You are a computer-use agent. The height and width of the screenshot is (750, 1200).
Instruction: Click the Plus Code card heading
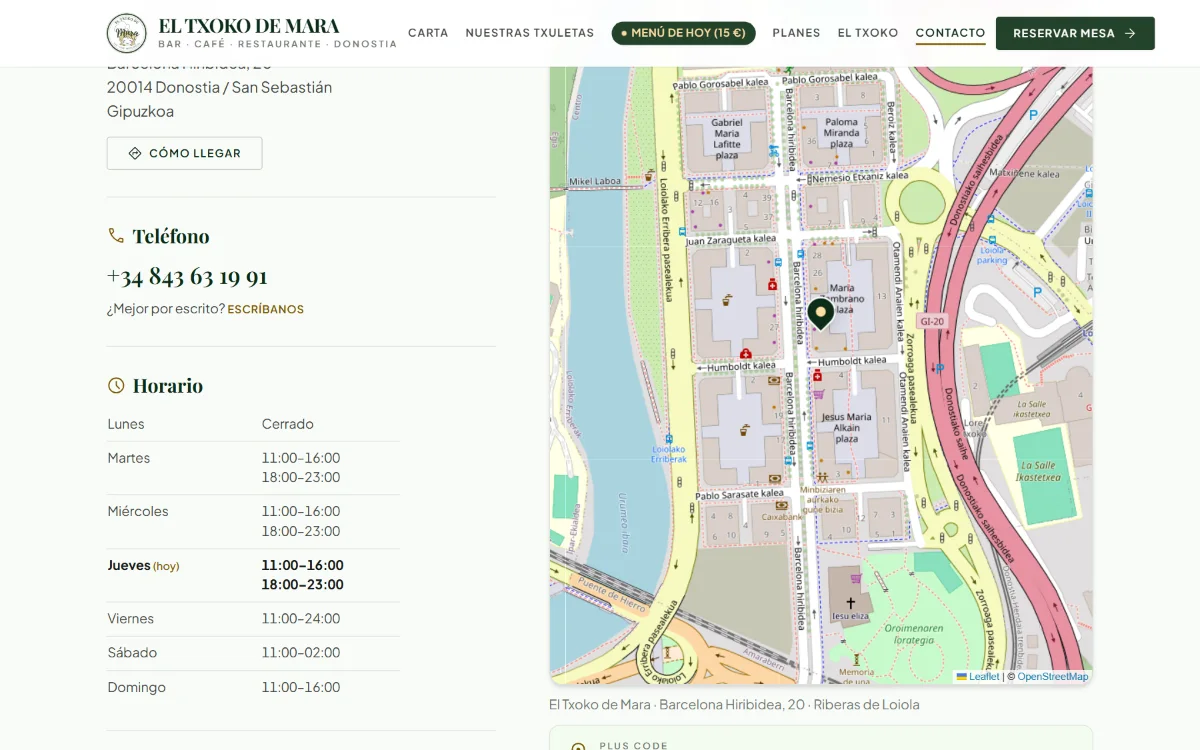pos(633,745)
